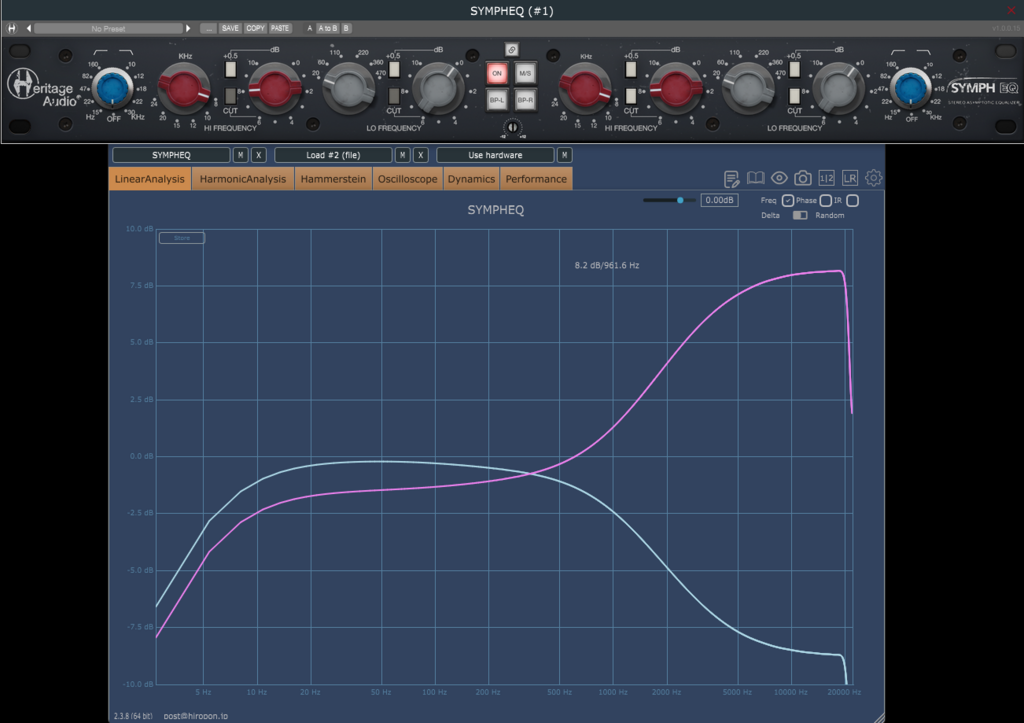Click the A to B copy button

tap(328, 28)
